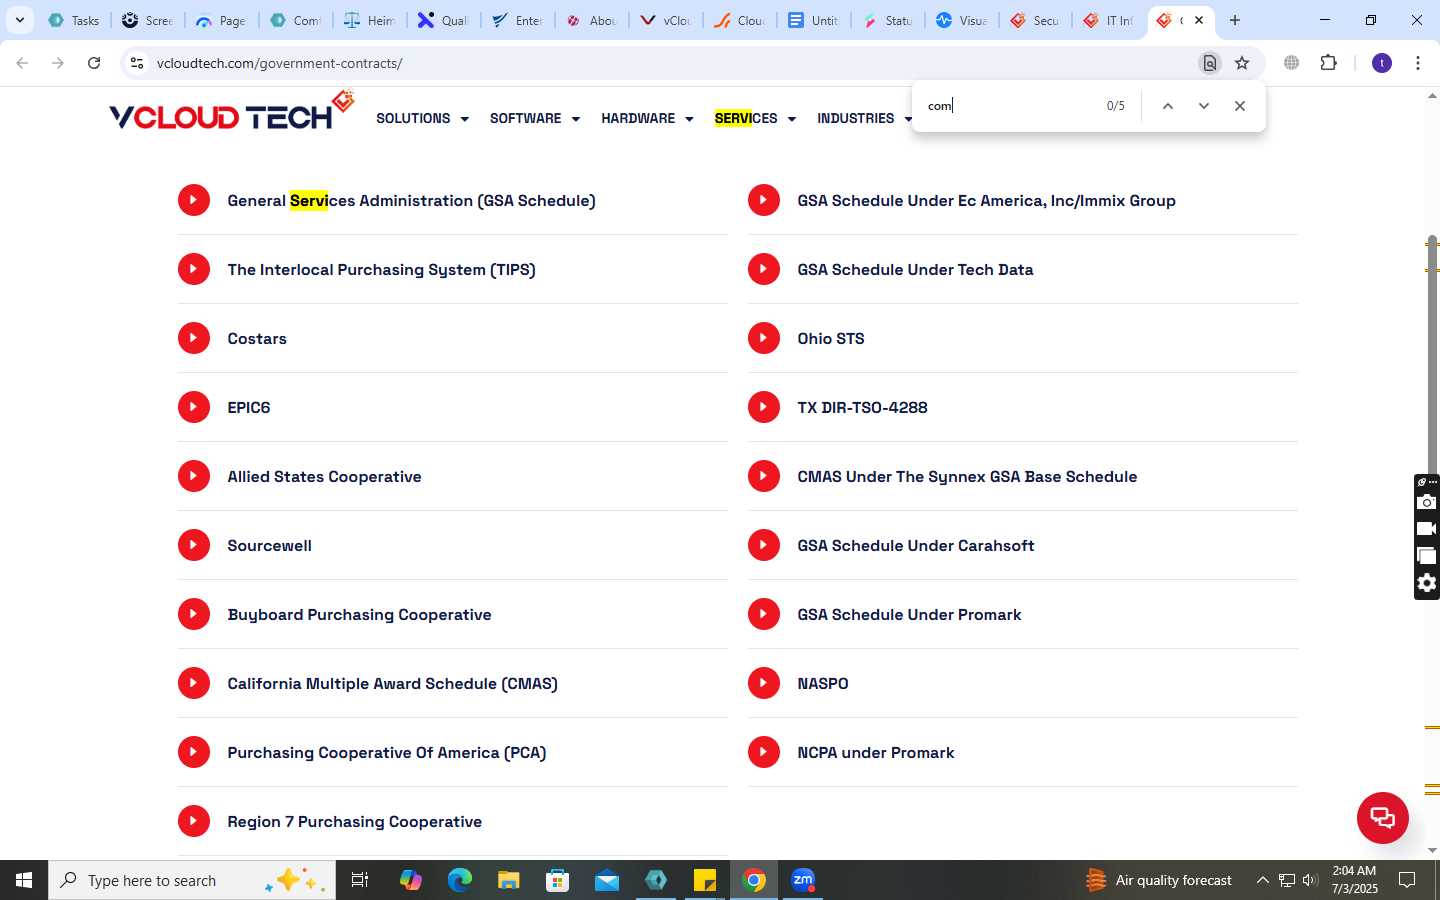Go to previous find match
The height and width of the screenshot is (900, 1440).
point(1167,106)
